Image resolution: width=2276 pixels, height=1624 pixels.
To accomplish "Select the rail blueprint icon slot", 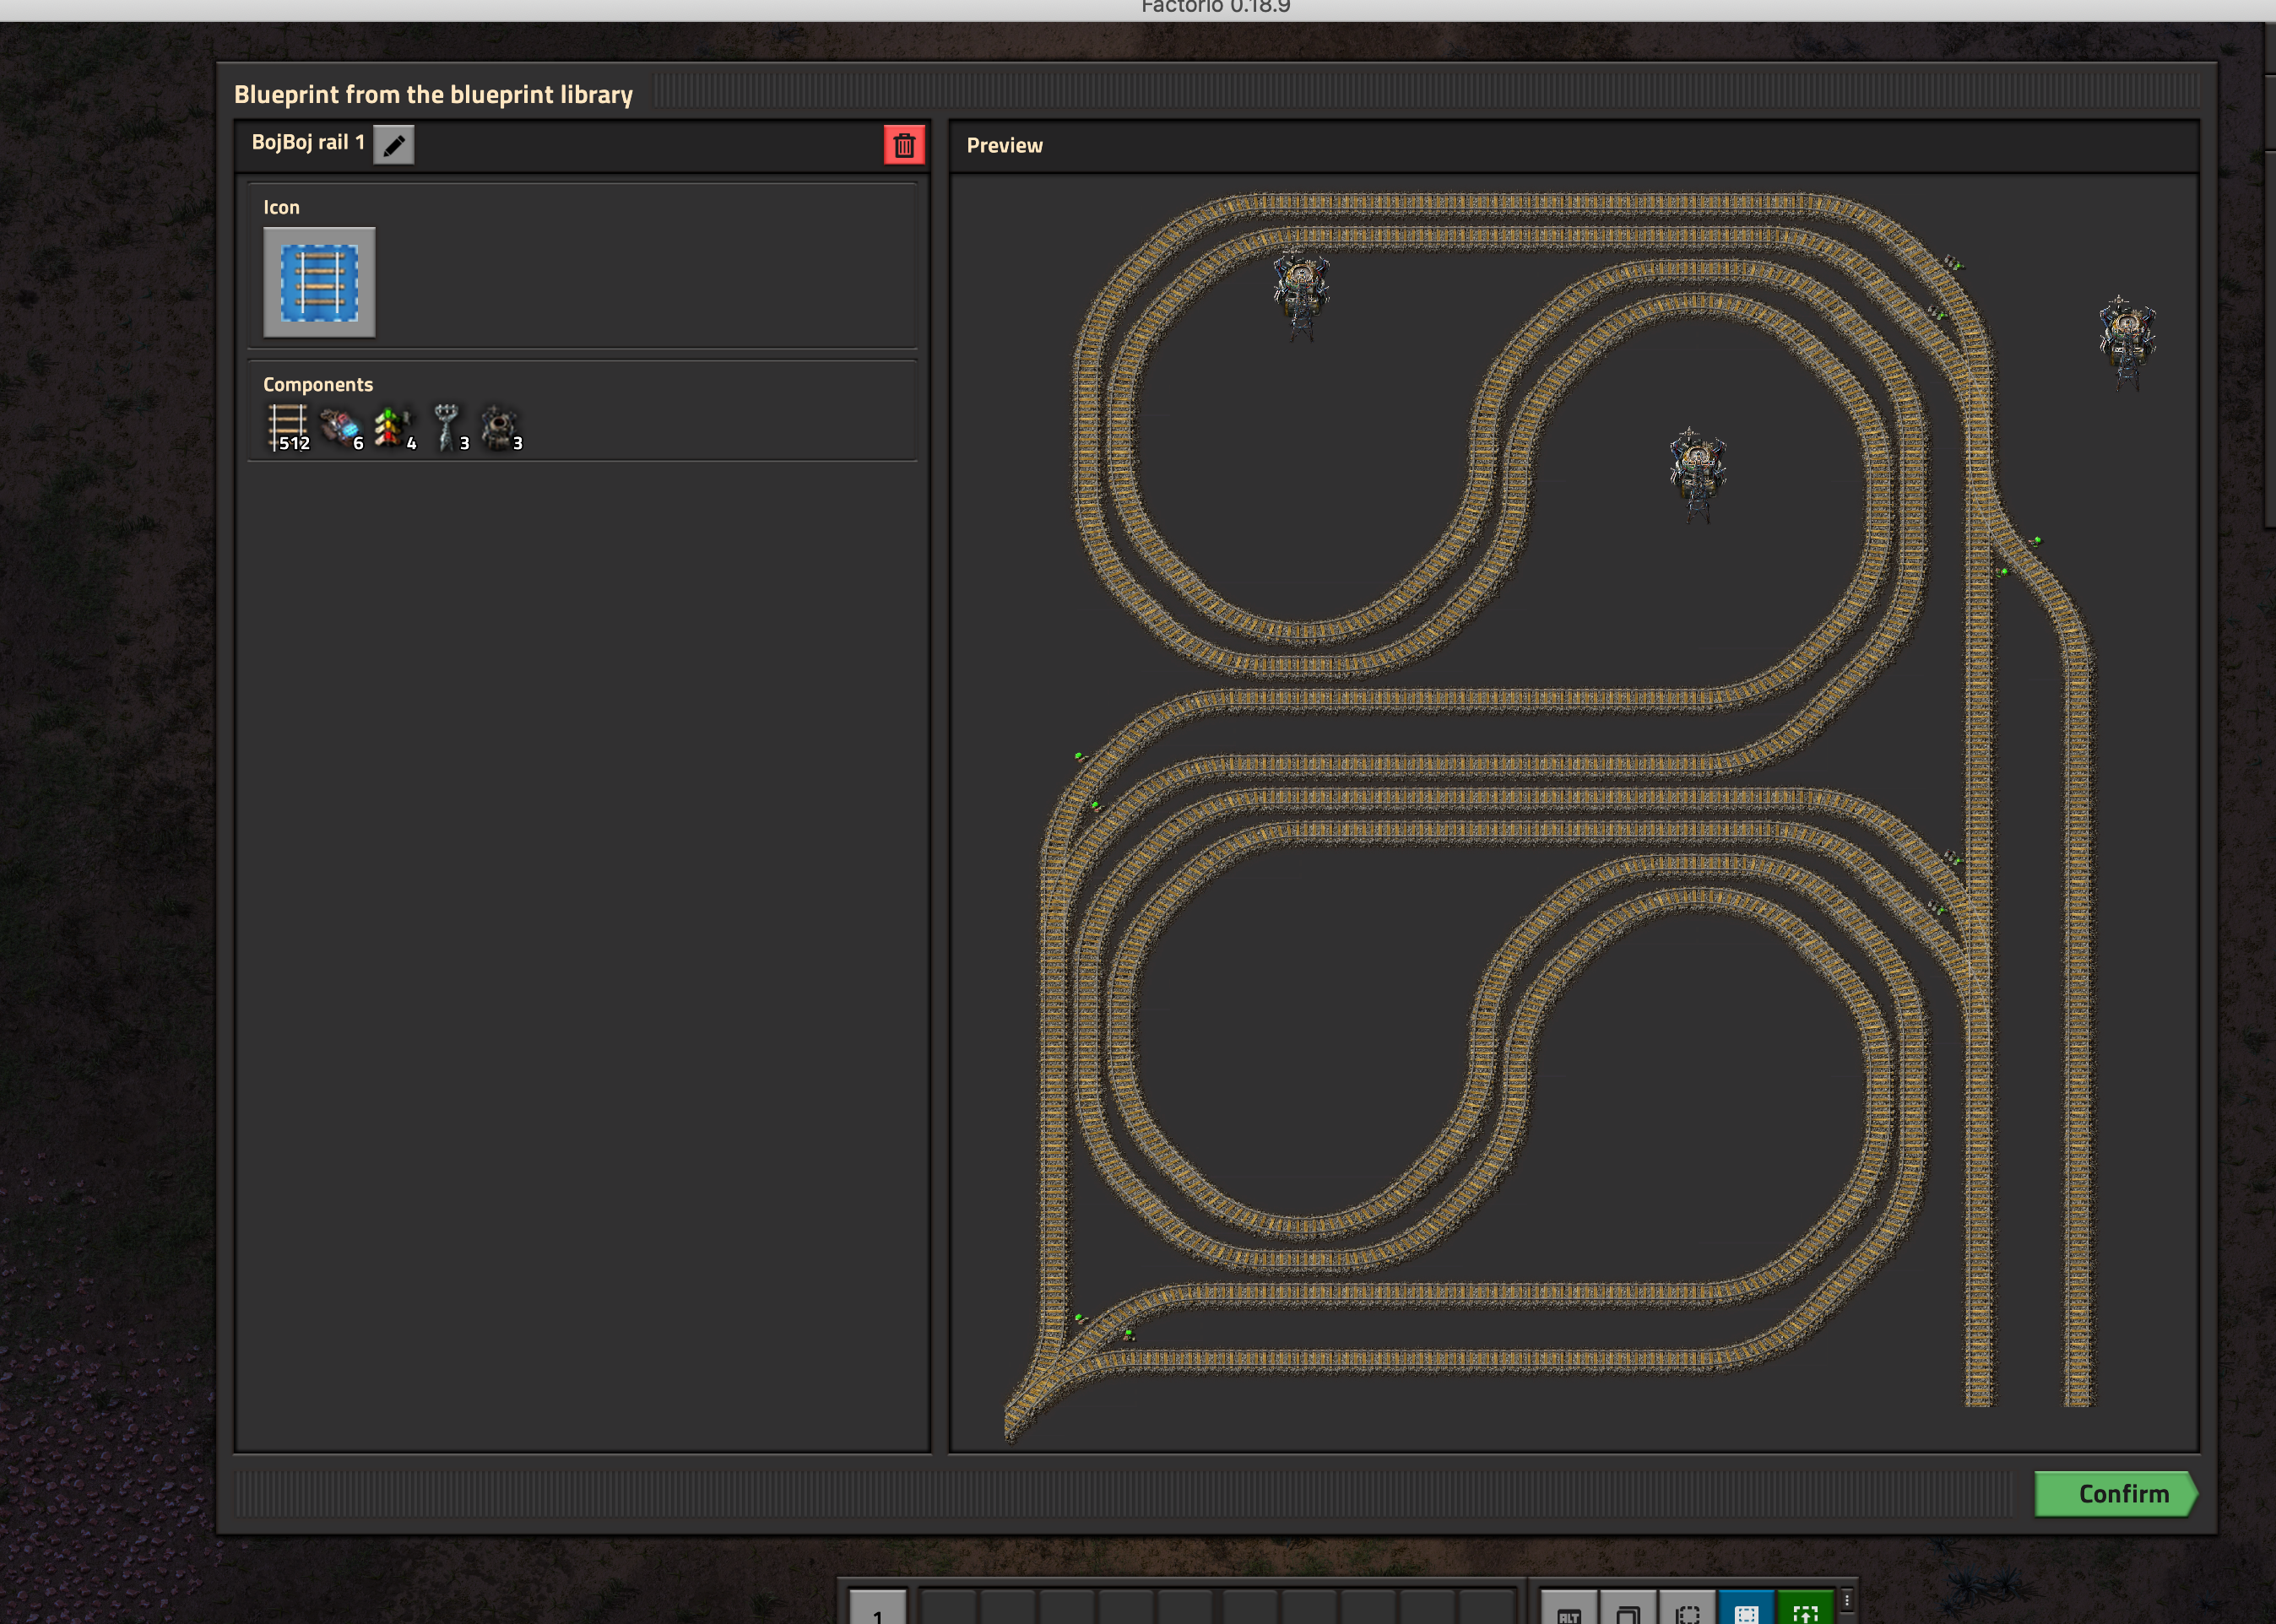I will pos(319,282).
